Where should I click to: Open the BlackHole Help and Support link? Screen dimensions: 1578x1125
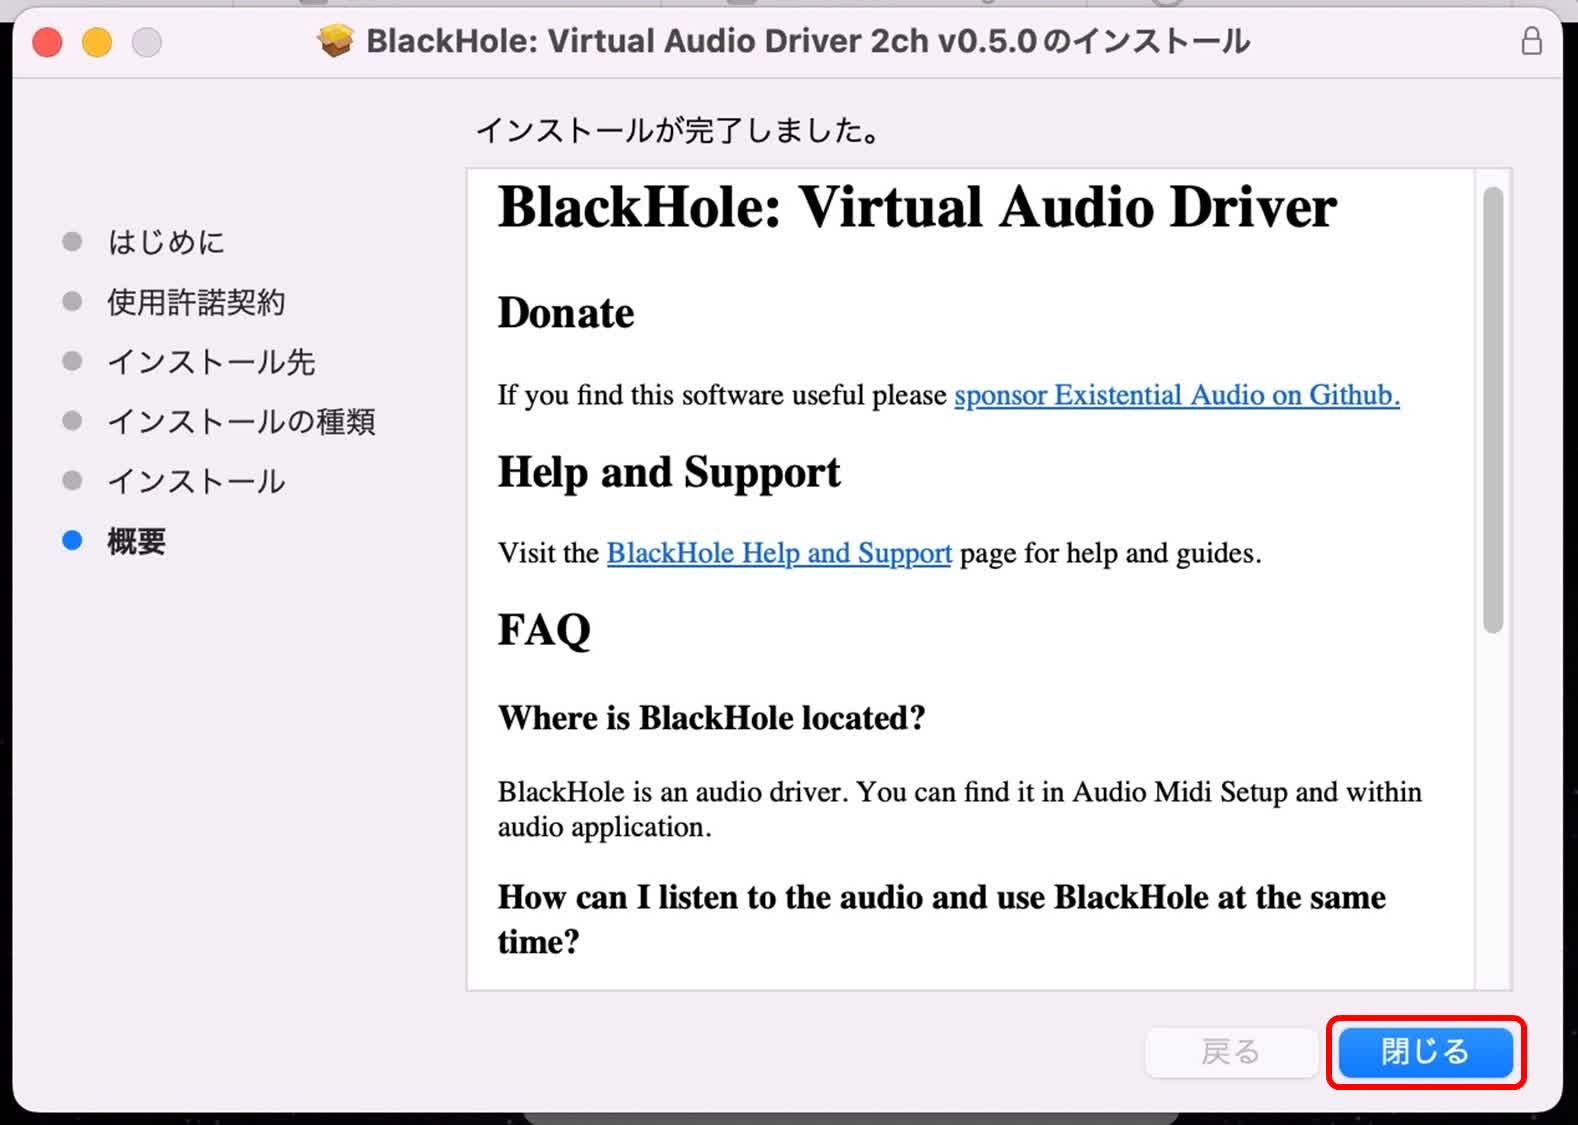779,553
